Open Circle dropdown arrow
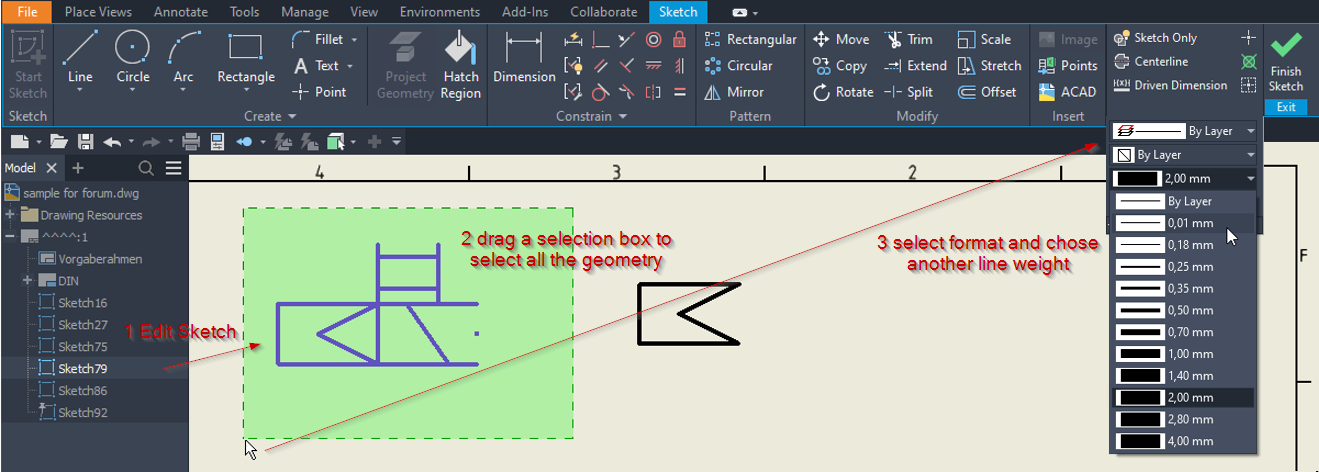Image resolution: width=1319 pixels, height=472 pixels. 133,91
